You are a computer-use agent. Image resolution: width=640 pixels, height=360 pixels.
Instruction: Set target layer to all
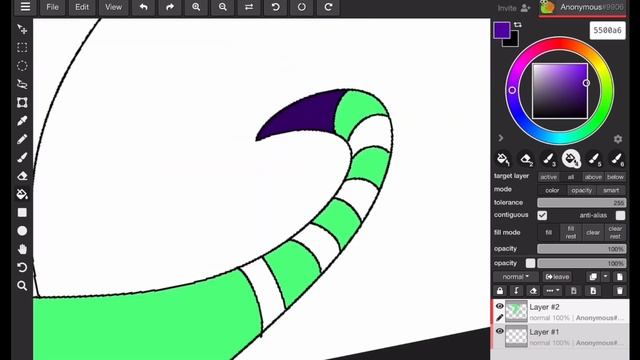[571, 177]
